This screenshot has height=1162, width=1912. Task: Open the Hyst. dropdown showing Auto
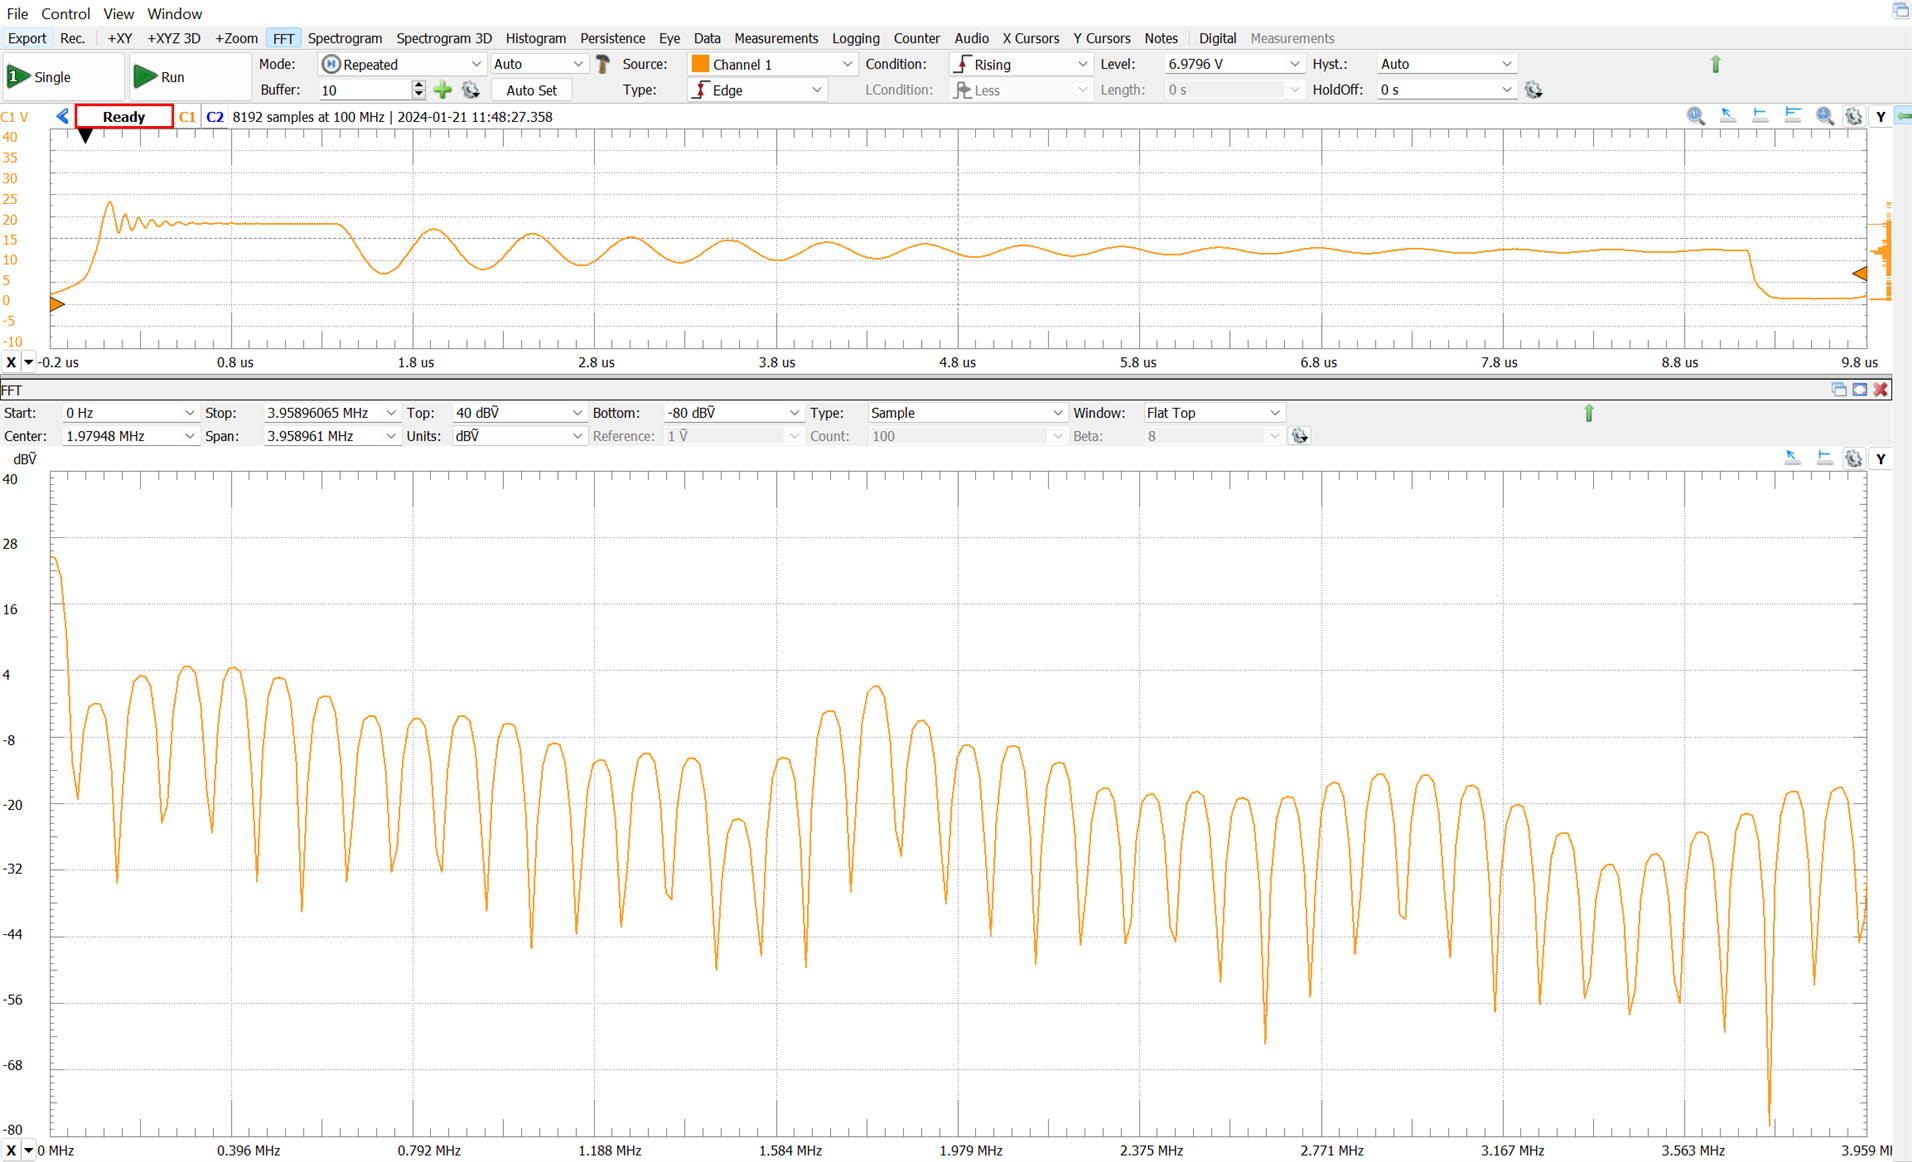tap(1446, 64)
